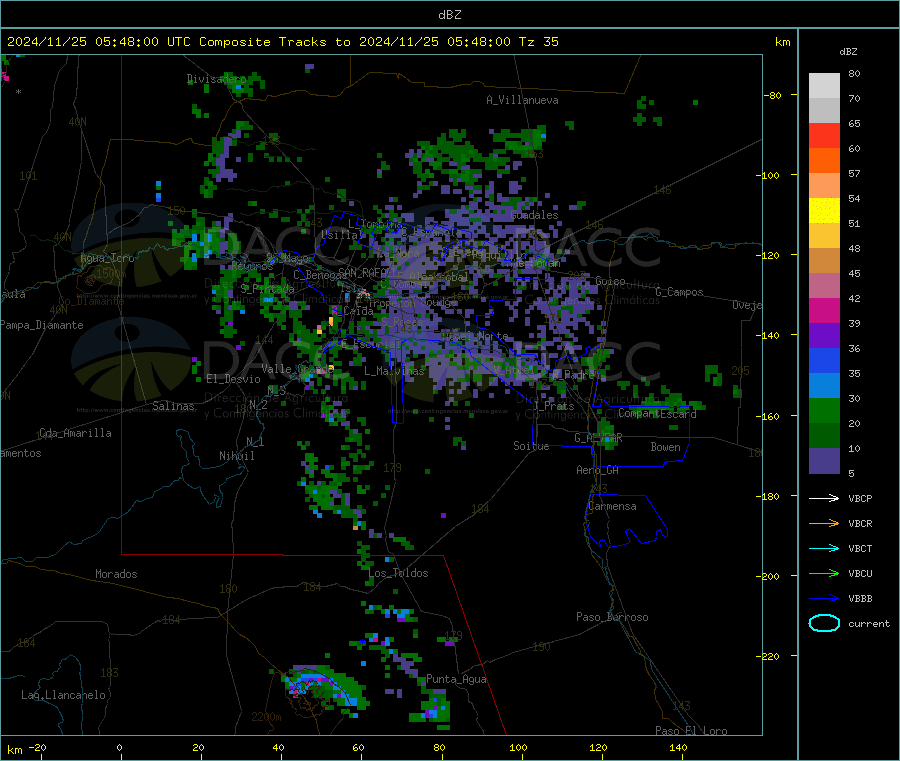Click the 'Paso_El_Loro' map label
900x761 pixels.
tap(692, 731)
